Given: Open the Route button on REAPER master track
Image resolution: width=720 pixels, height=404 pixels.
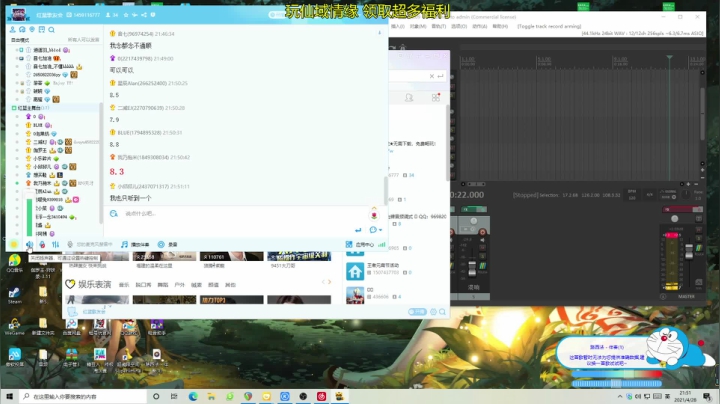Looking at the screenshot, I should (x=699, y=248).
